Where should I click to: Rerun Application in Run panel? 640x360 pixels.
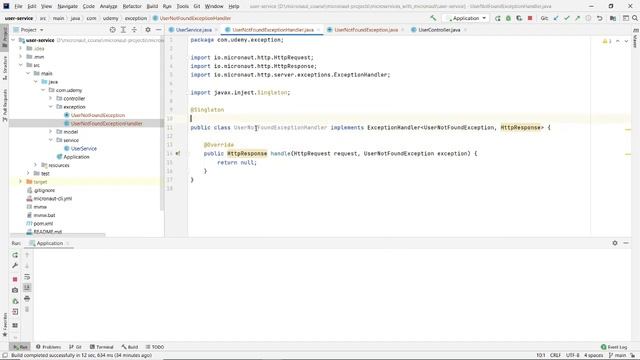pos(15,255)
